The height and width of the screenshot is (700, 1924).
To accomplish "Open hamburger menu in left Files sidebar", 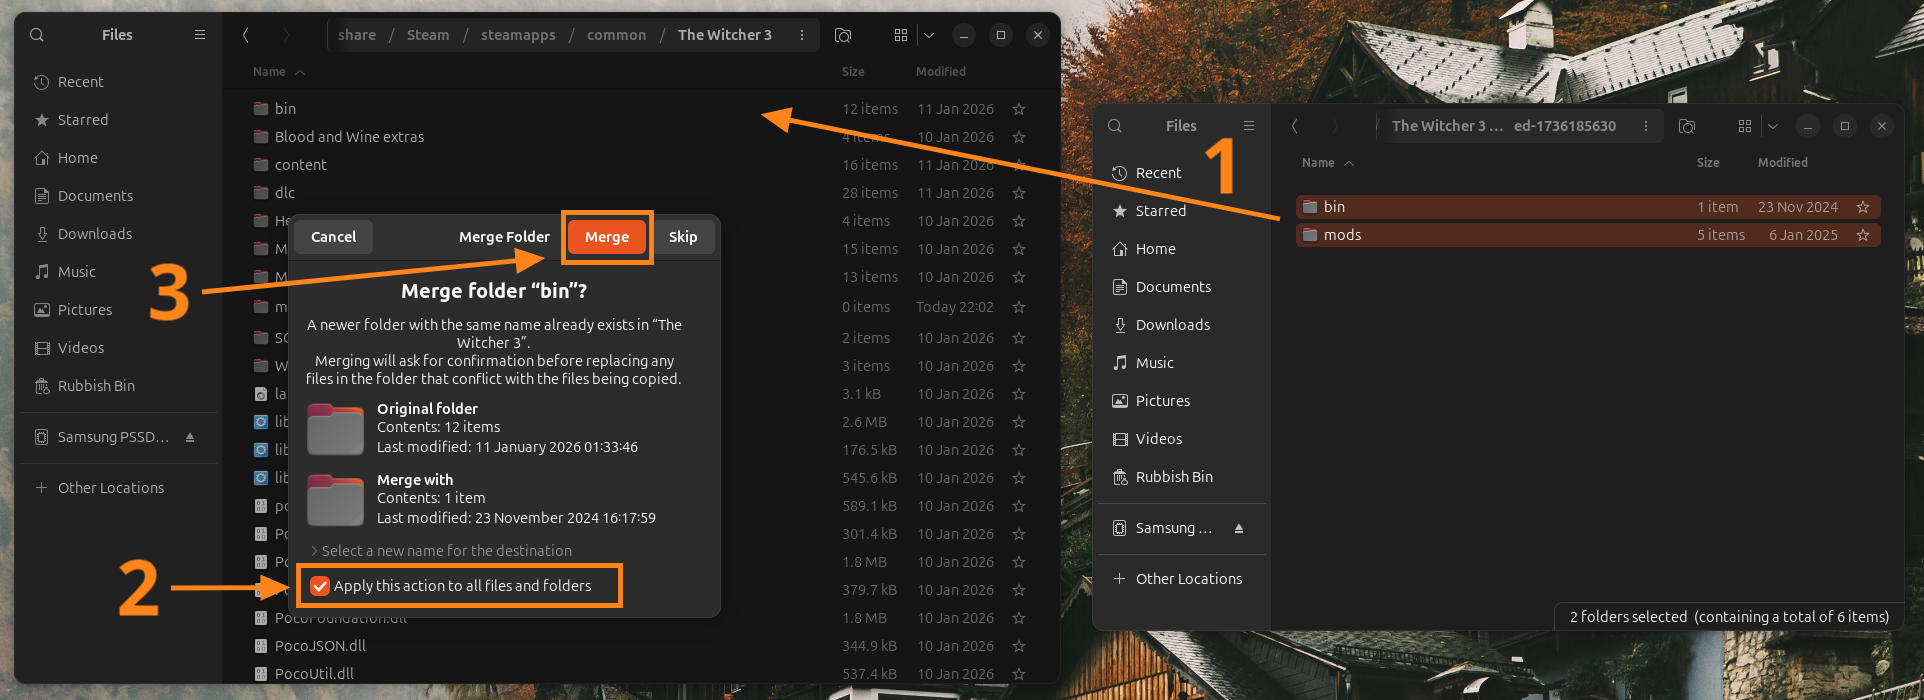I will click(x=200, y=35).
